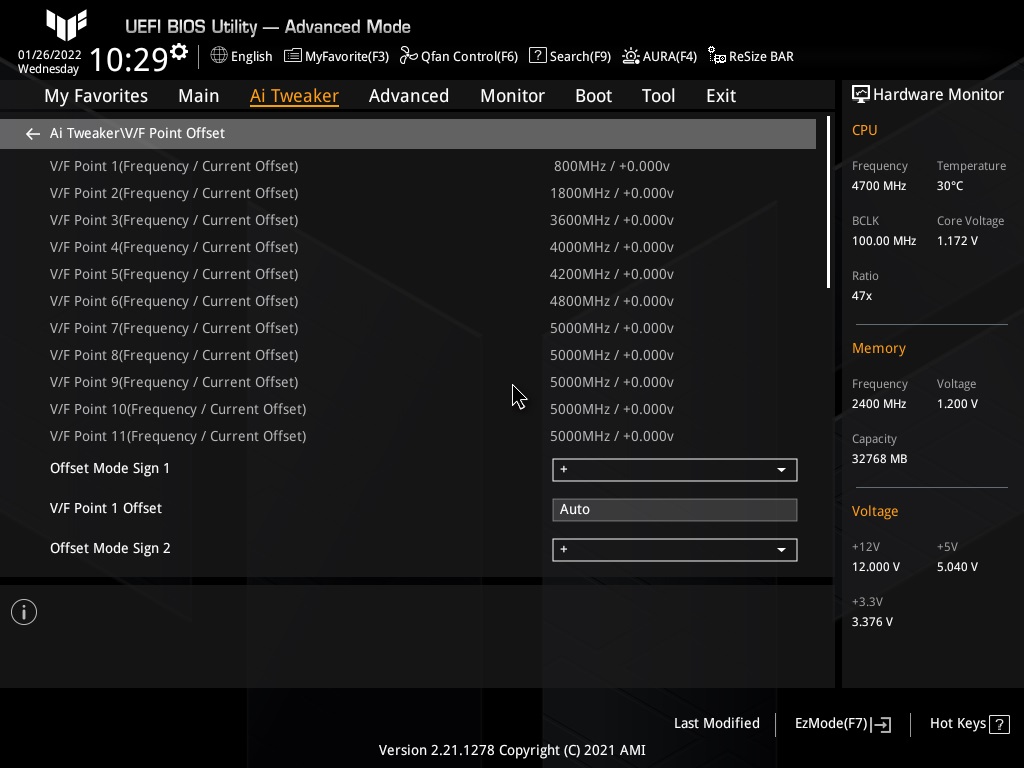
Task: Click the back arrow to Ai Tweaker
Action: click(x=33, y=134)
